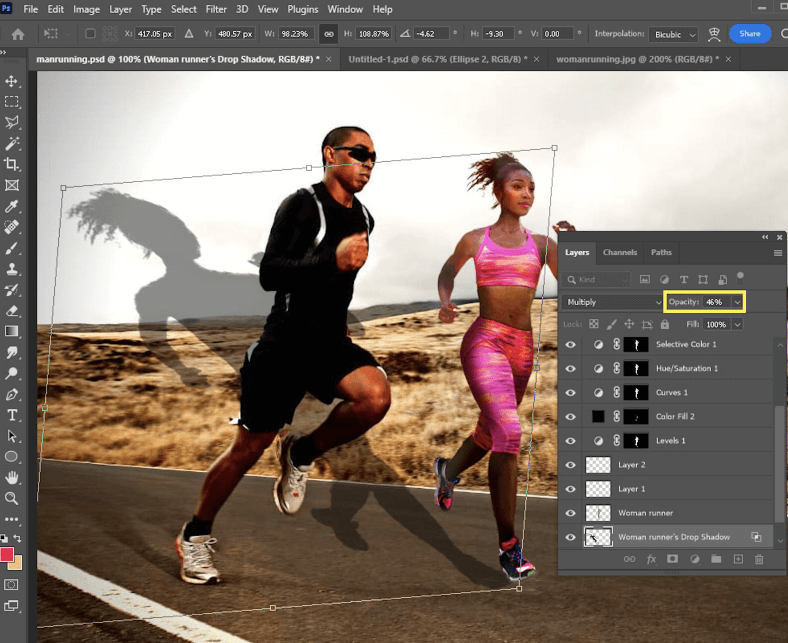Hide the Woman runner layer
This screenshot has width=788, height=643.
click(570, 513)
